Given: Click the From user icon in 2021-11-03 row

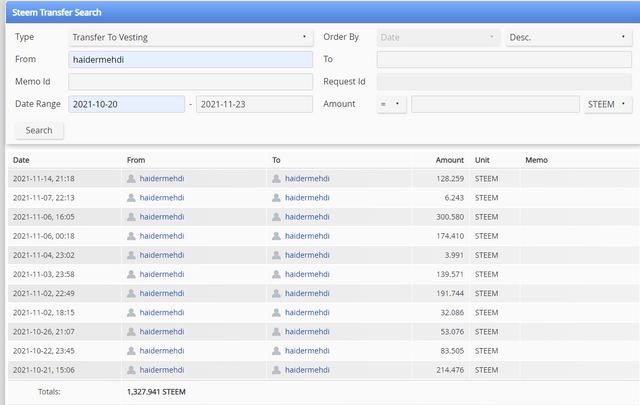Looking at the screenshot, I should tap(131, 274).
